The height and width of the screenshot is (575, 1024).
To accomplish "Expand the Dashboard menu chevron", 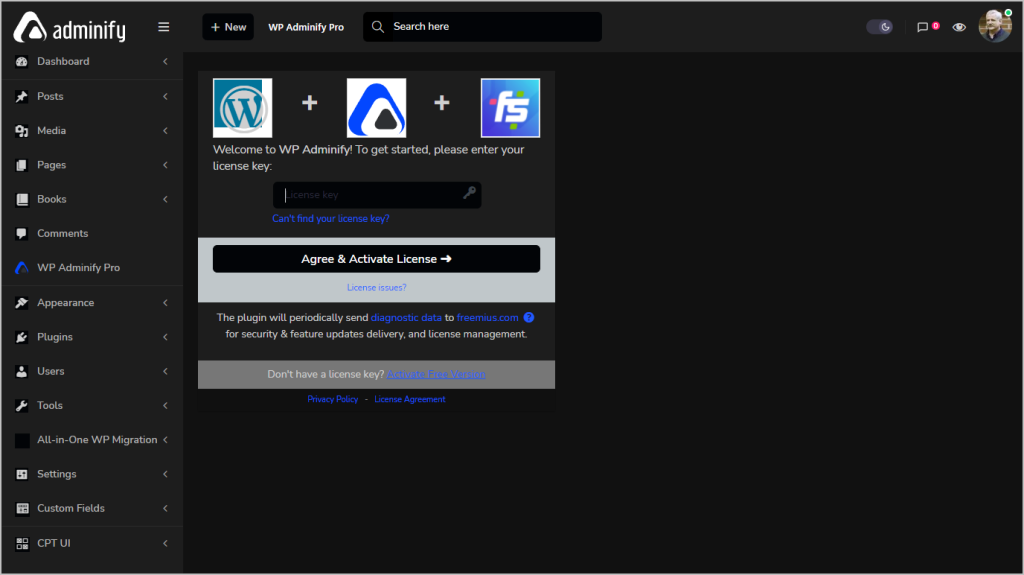I will click(165, 61).
